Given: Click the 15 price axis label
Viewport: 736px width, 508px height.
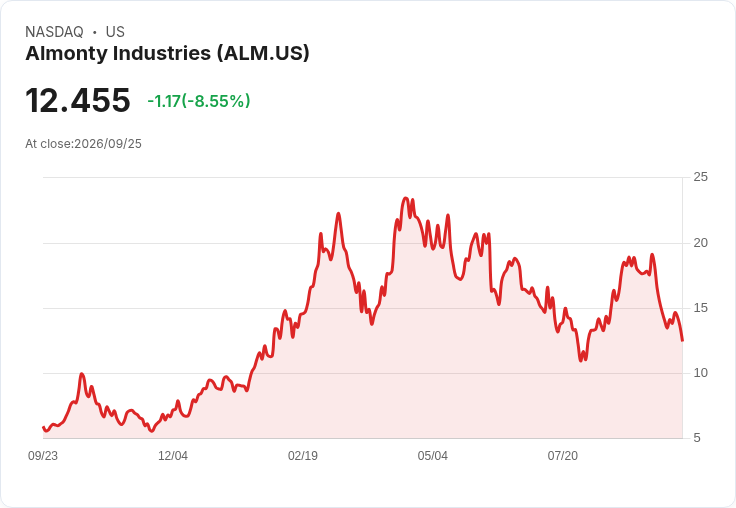Looking at the screenshot, I should [700, 308].
